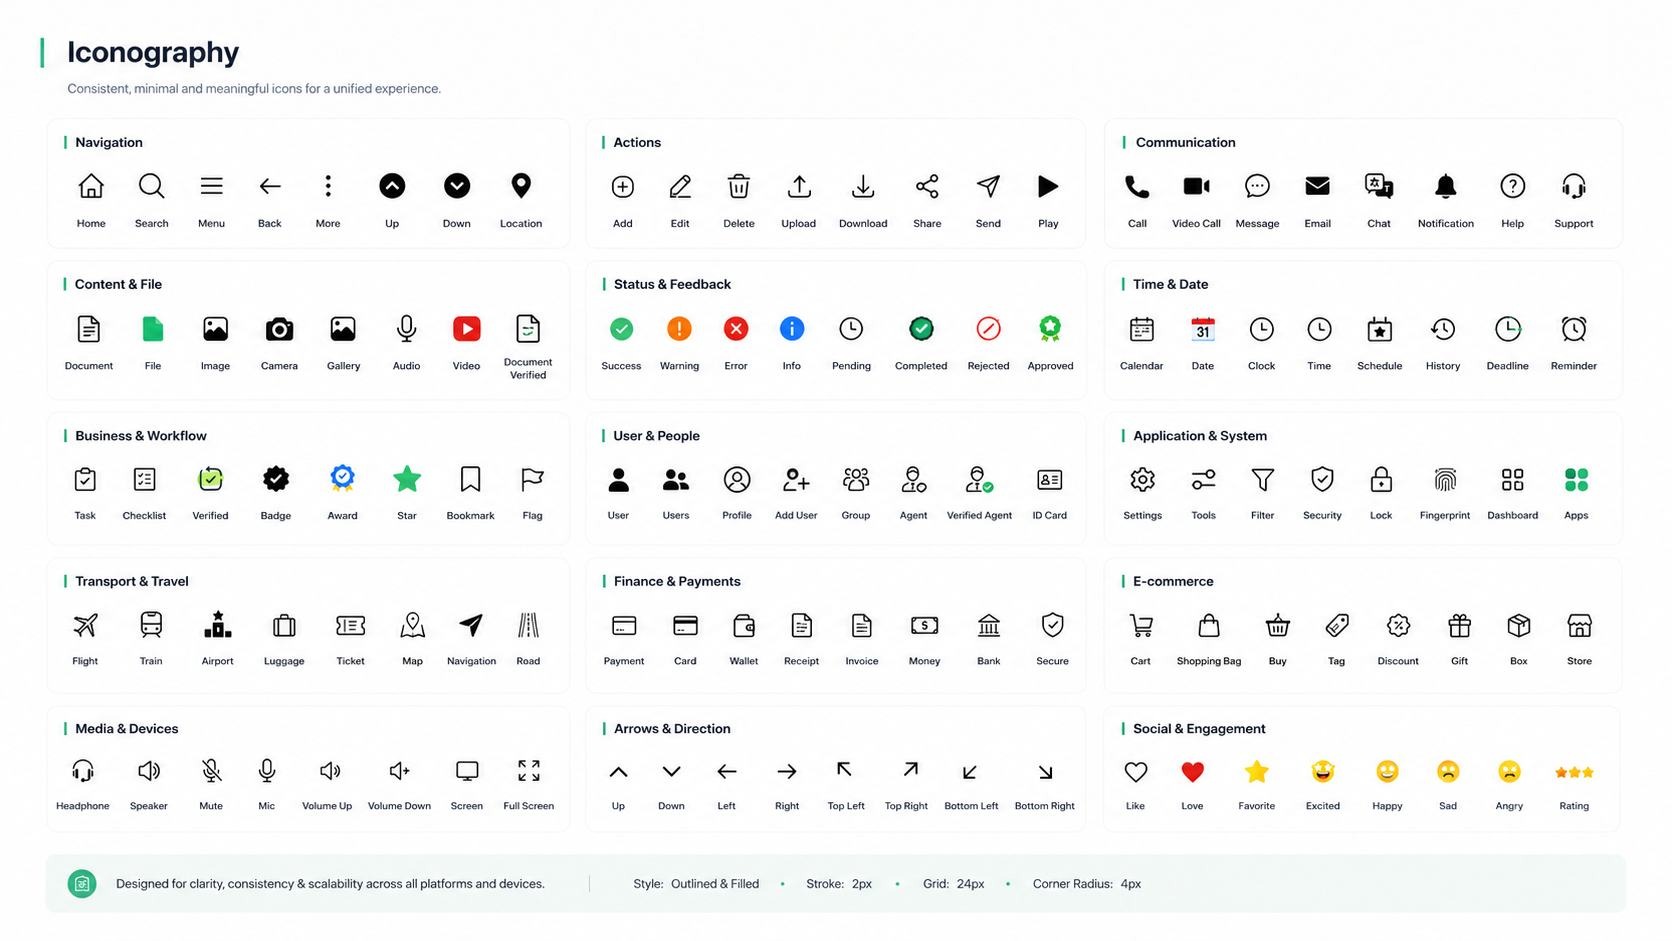The width and height of the screenshot is (1672, 941).
Task: Click the "Status & Feedback" section heading
Action: tap(672, 284)
